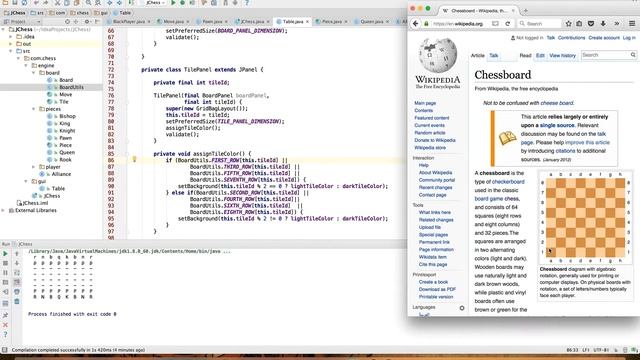Expand the .idea folder
The image size is (640, 360).
(11, 37)
